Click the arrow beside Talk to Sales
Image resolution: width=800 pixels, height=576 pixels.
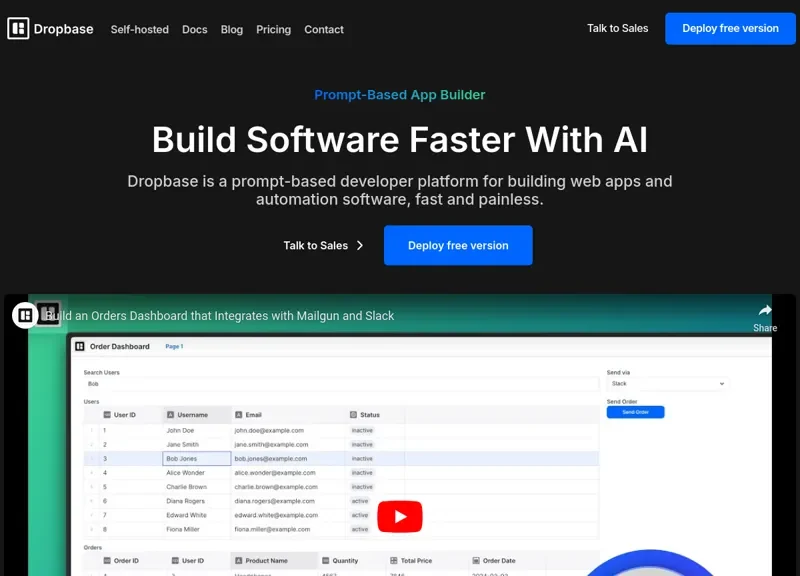360,245
